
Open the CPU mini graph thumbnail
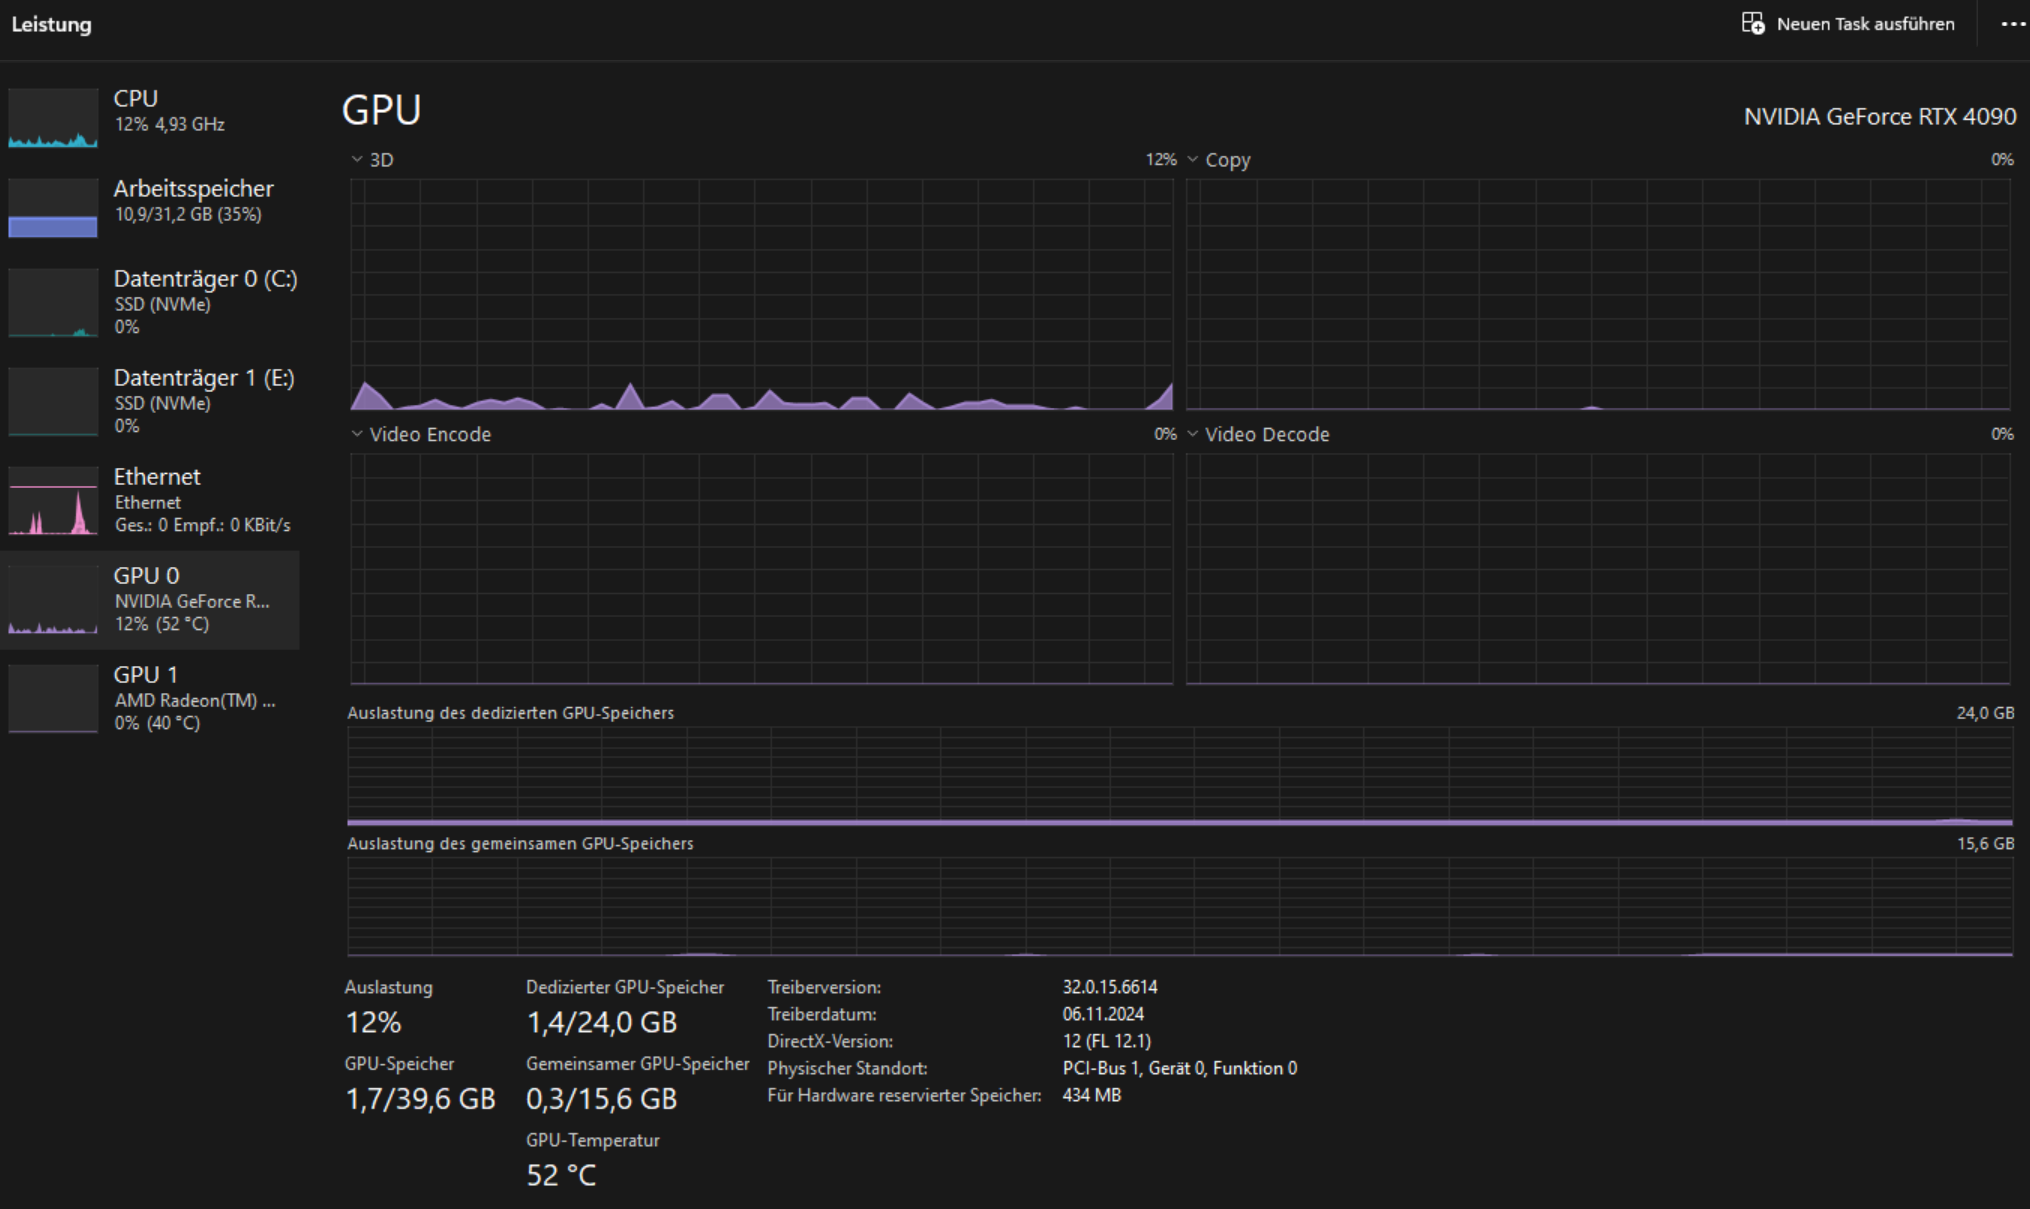(53, 118)
